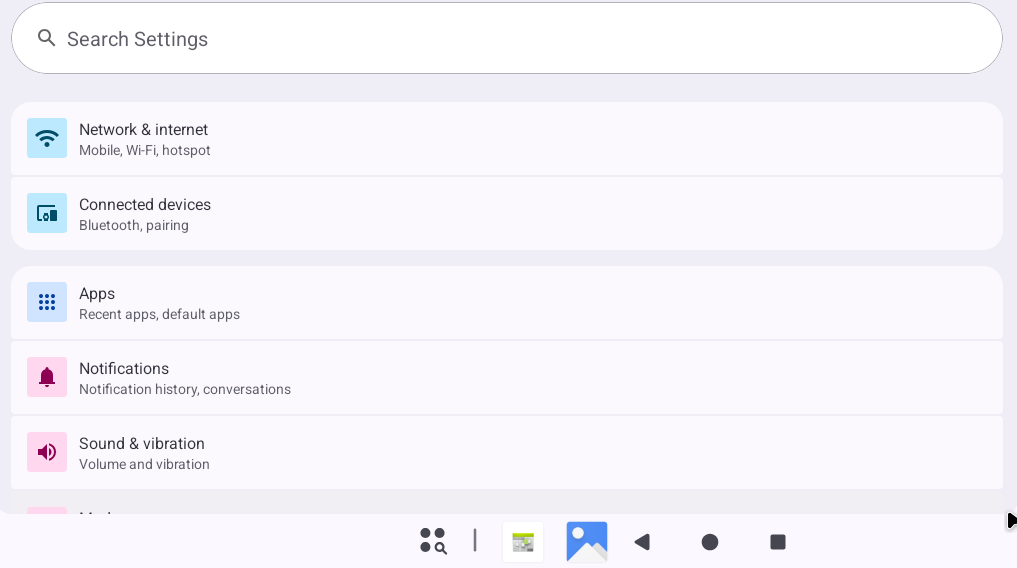Click the Connected devices icon
This screenshot has height=568, width=1017.
coord(47,213)
